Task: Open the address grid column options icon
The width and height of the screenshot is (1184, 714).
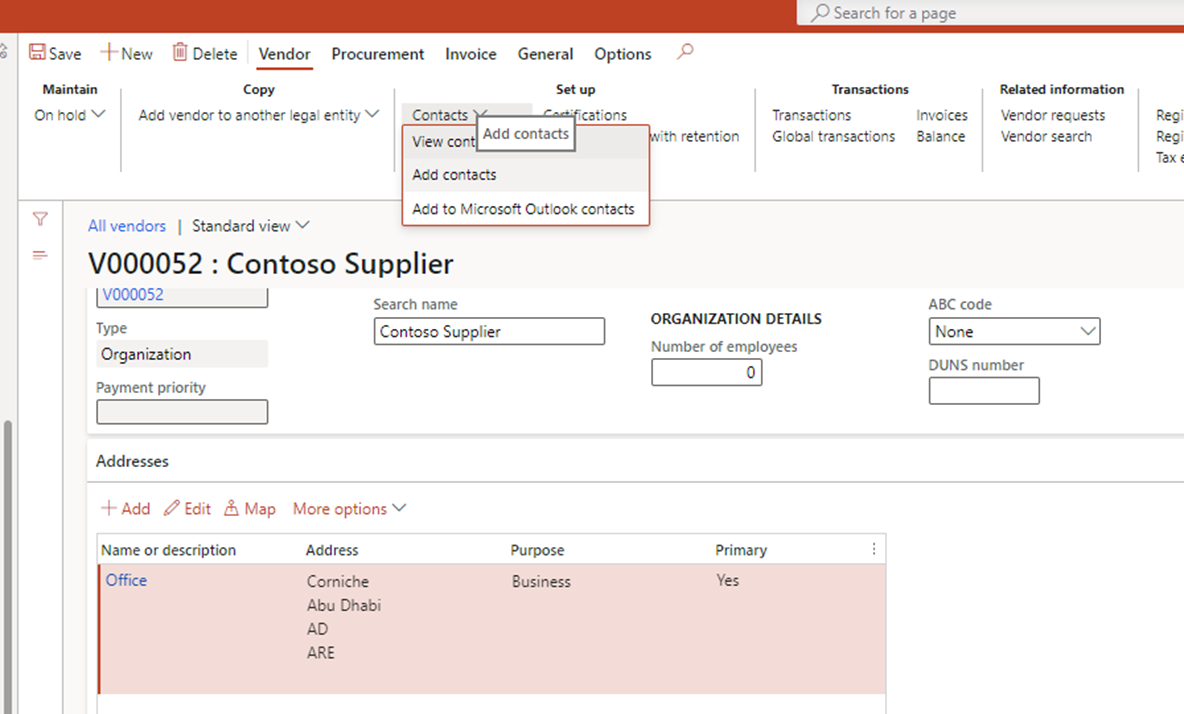Action: (x=873, y=550)
